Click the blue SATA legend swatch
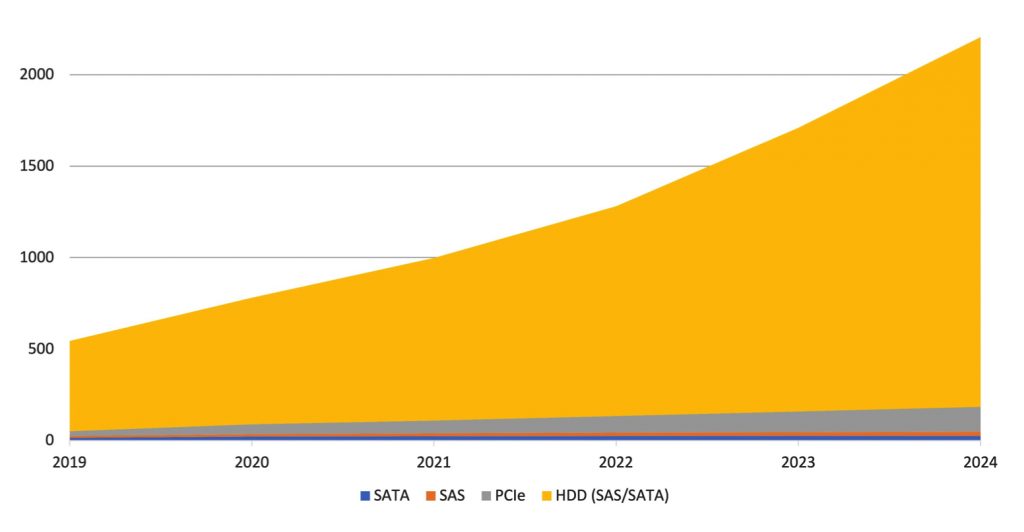Screen dimensions: 1024x532 click(x=365, y=496)
